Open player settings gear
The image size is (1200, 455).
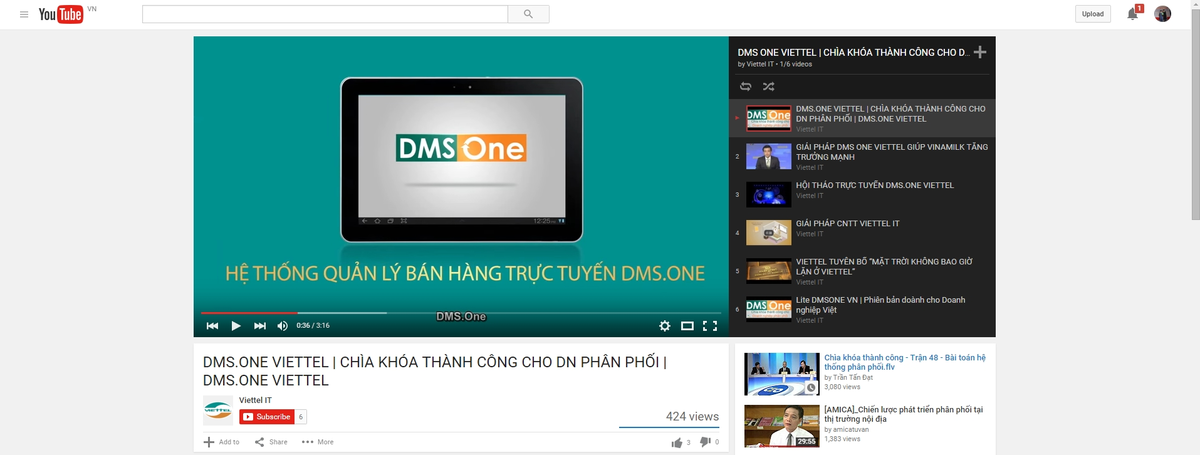665,325
